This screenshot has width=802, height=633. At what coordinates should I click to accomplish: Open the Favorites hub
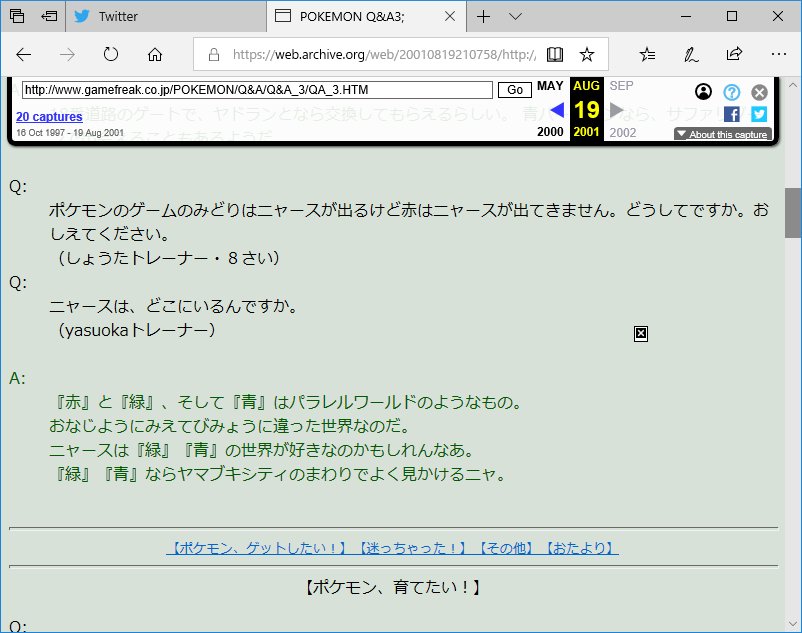[x=647, y=54]
